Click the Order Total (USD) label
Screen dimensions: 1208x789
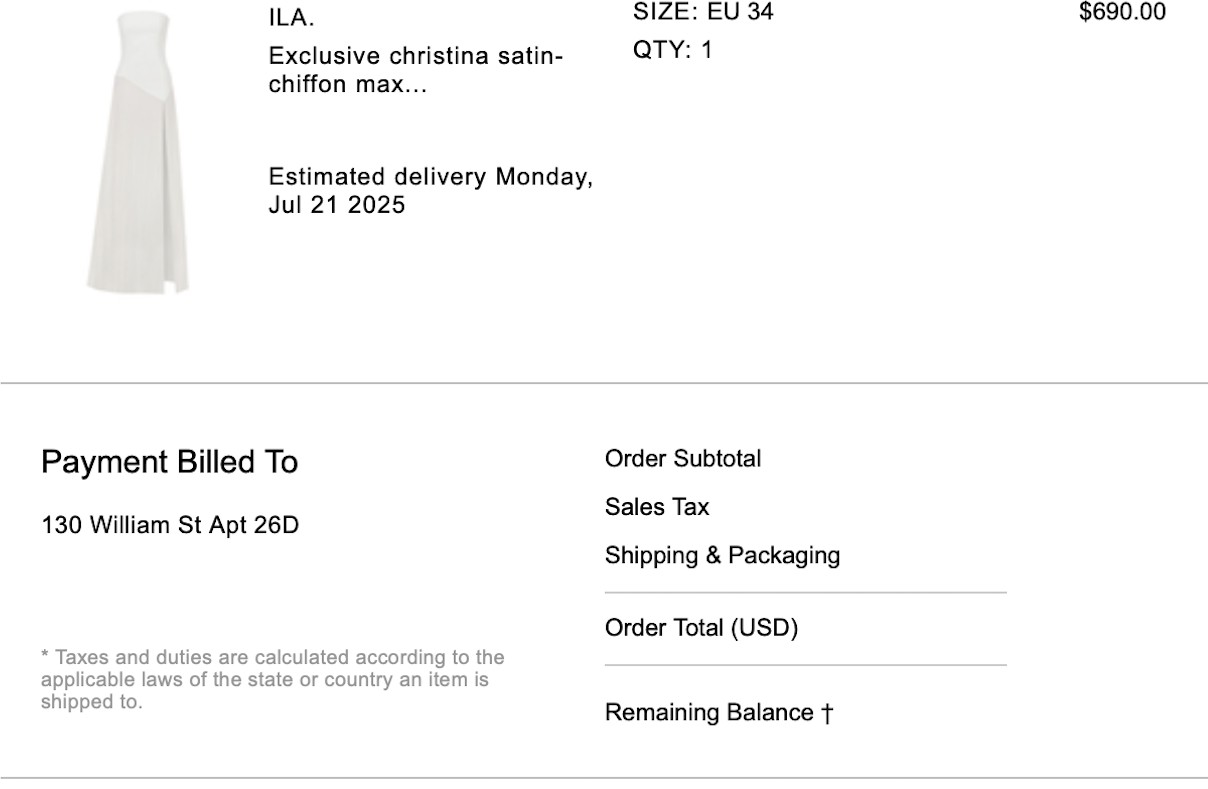pyautogui.click(x=701, y=628)
